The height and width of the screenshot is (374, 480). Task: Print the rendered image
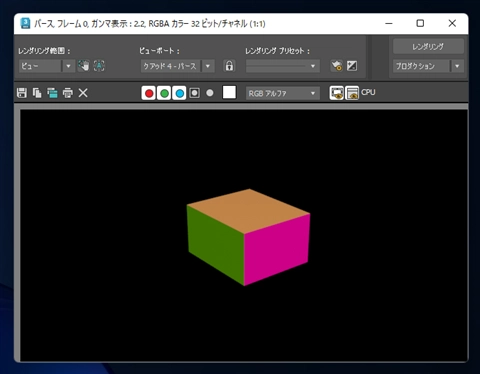click(x=68, y=93)
